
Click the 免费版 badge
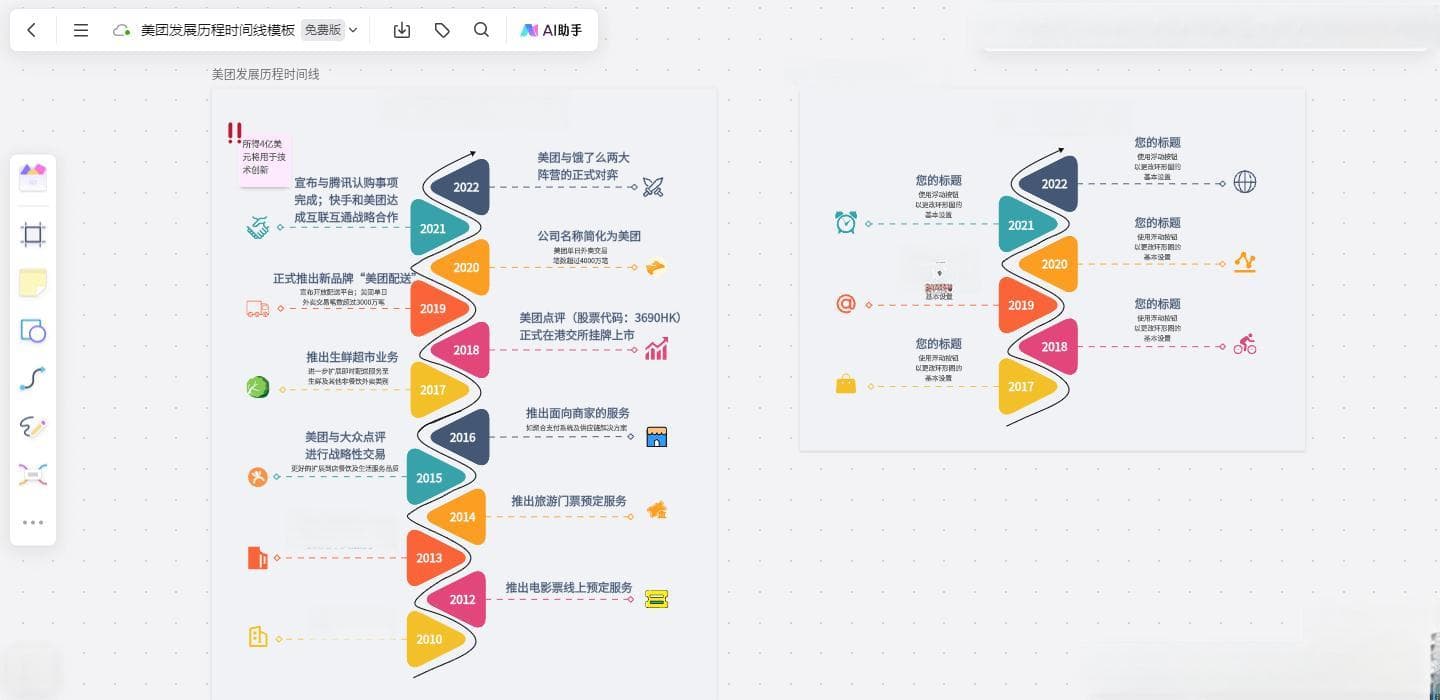click(323, 30)
